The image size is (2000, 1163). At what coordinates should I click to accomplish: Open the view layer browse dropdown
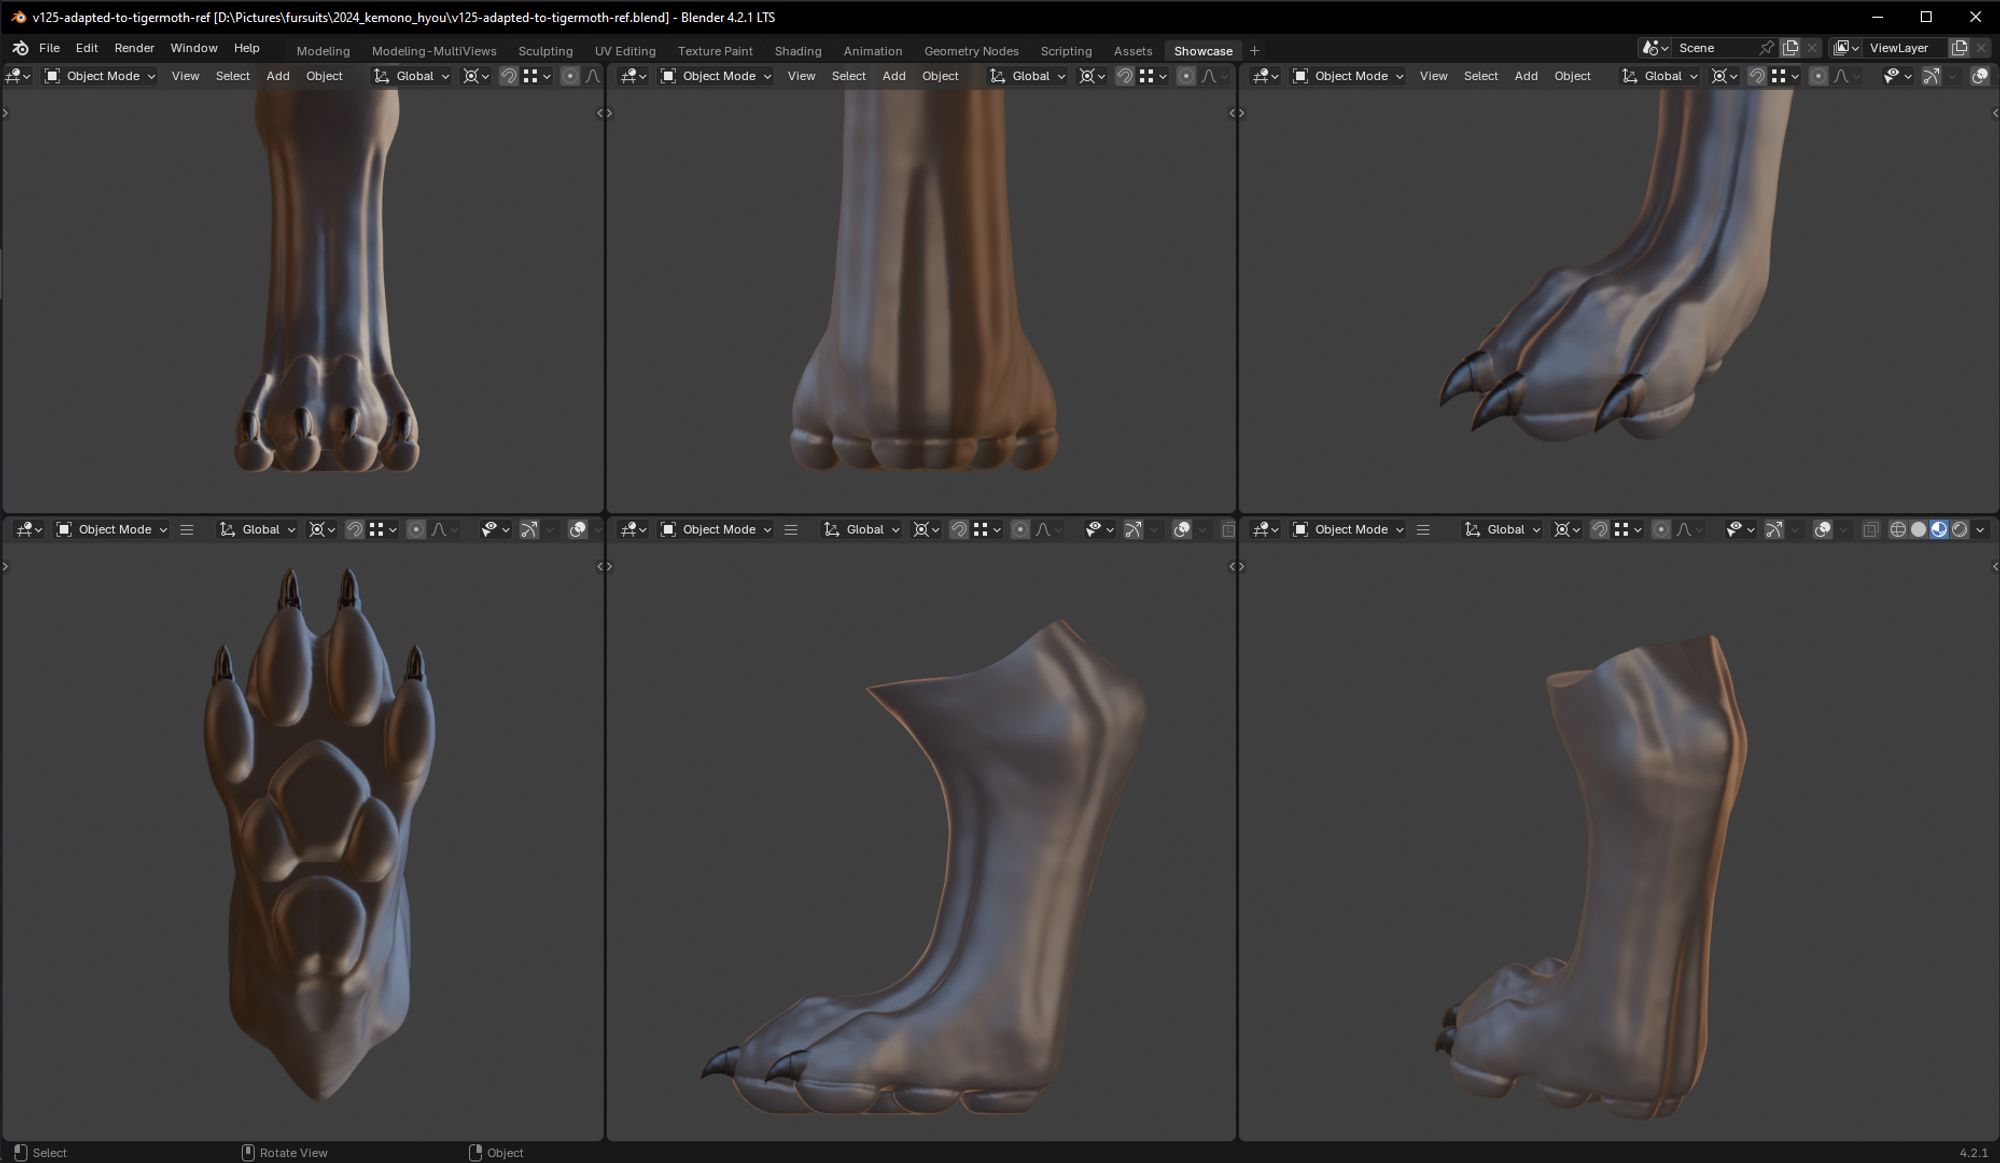coord(1846,48)
